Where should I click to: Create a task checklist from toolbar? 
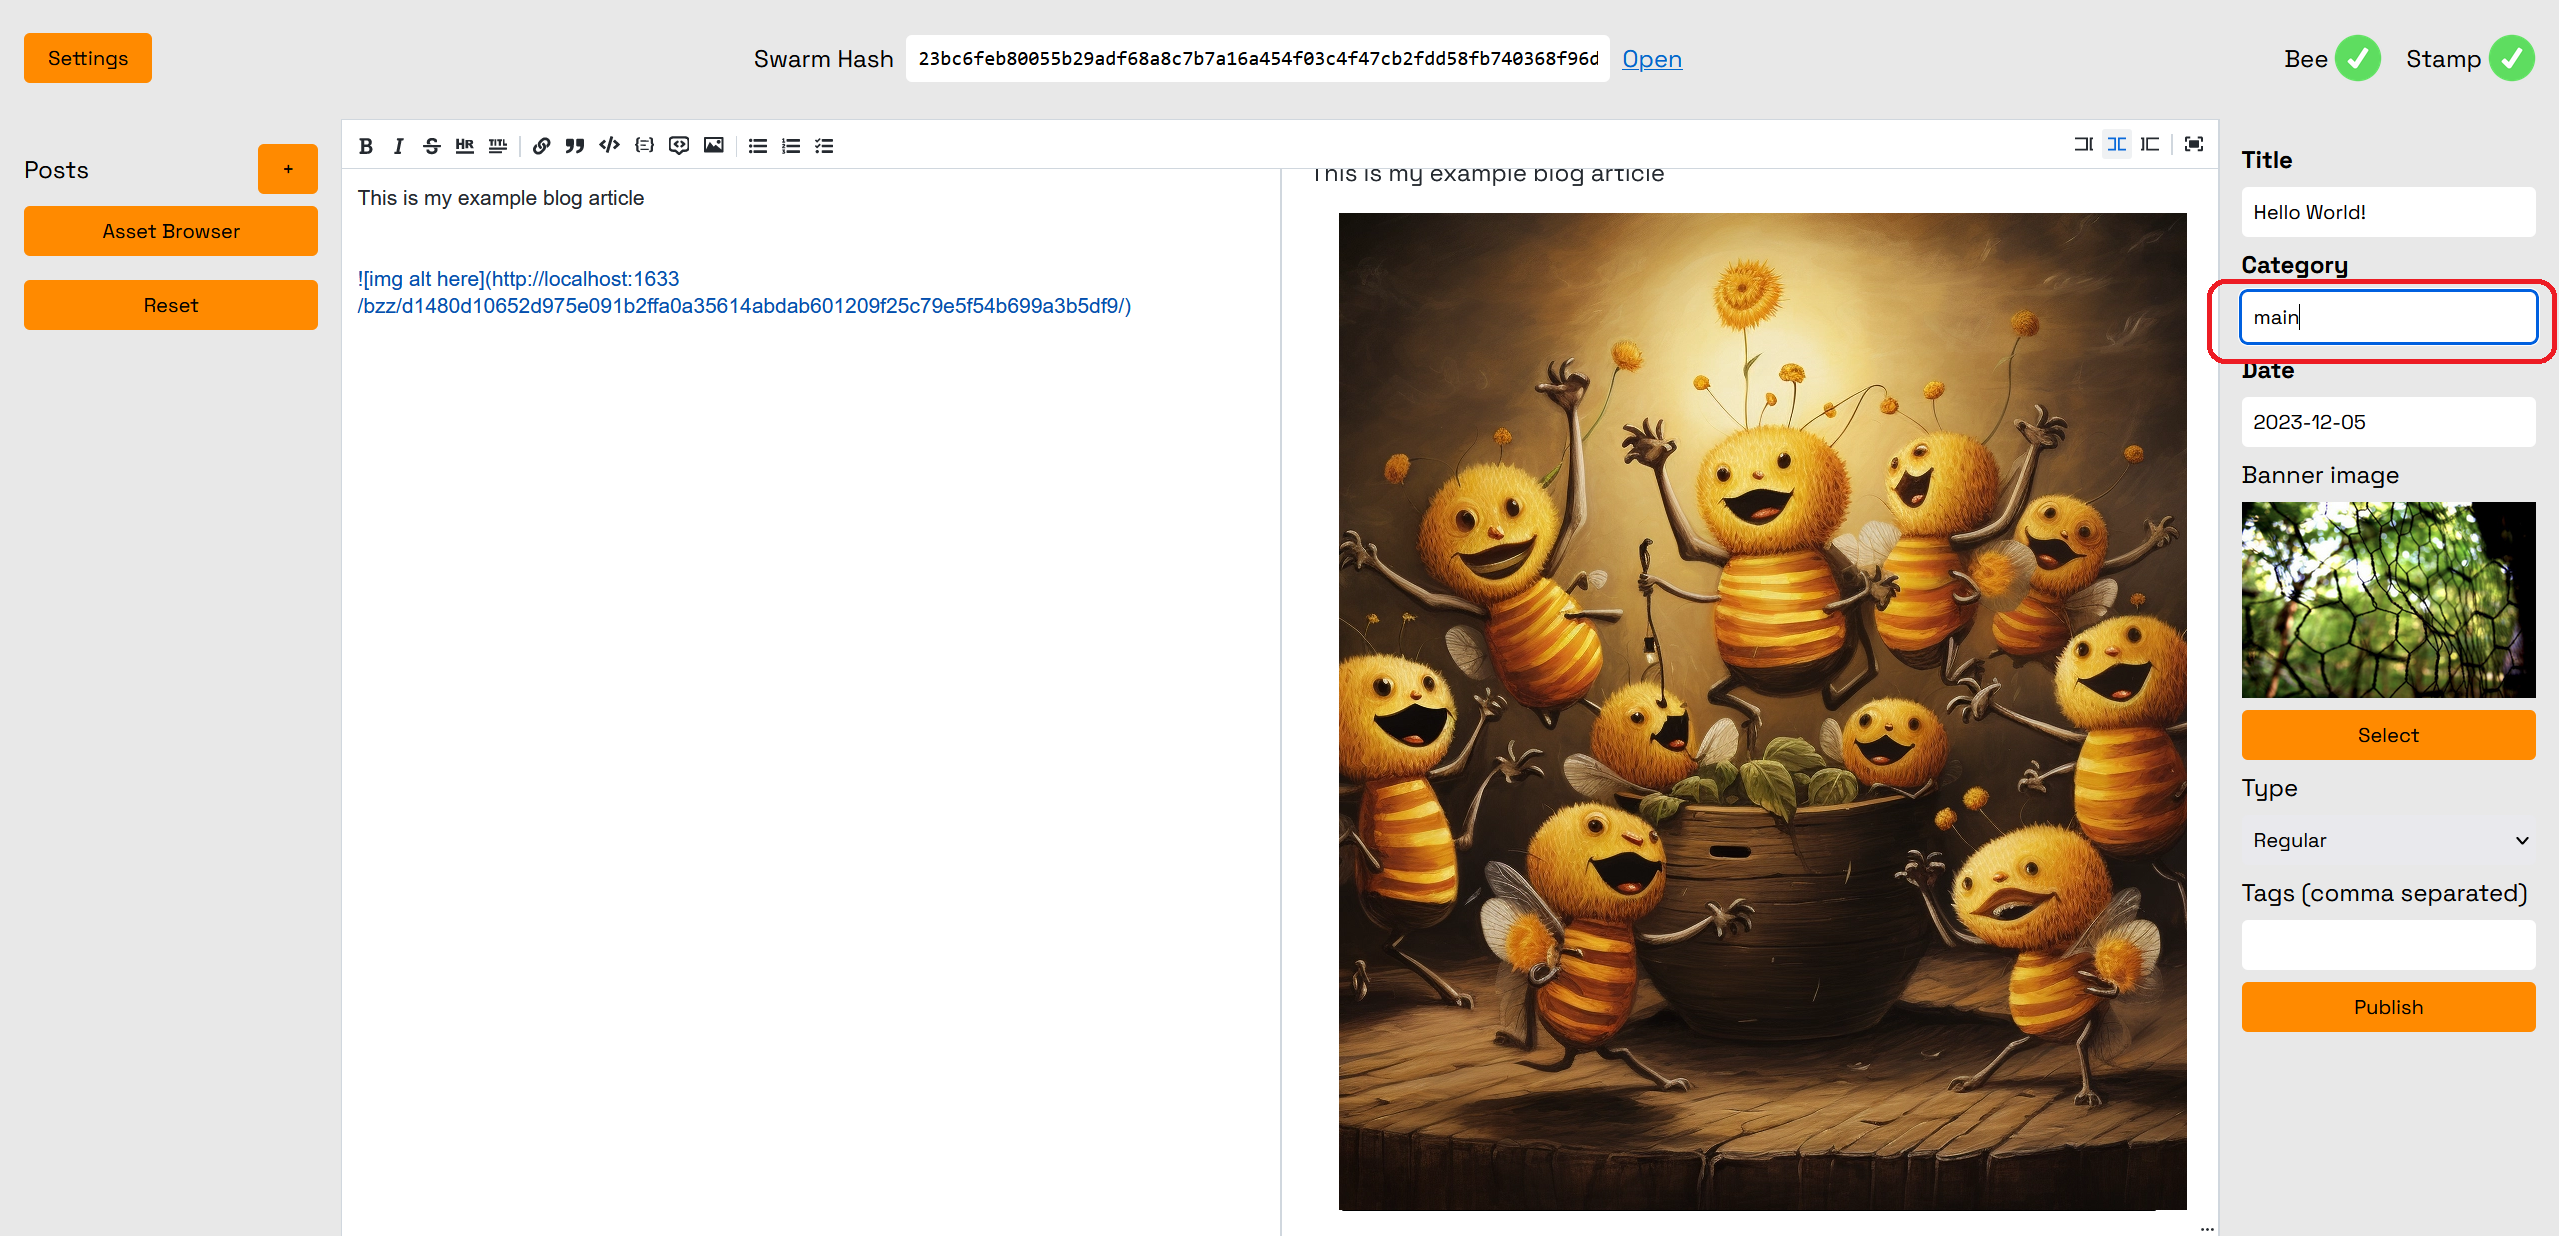click(824, 146)
